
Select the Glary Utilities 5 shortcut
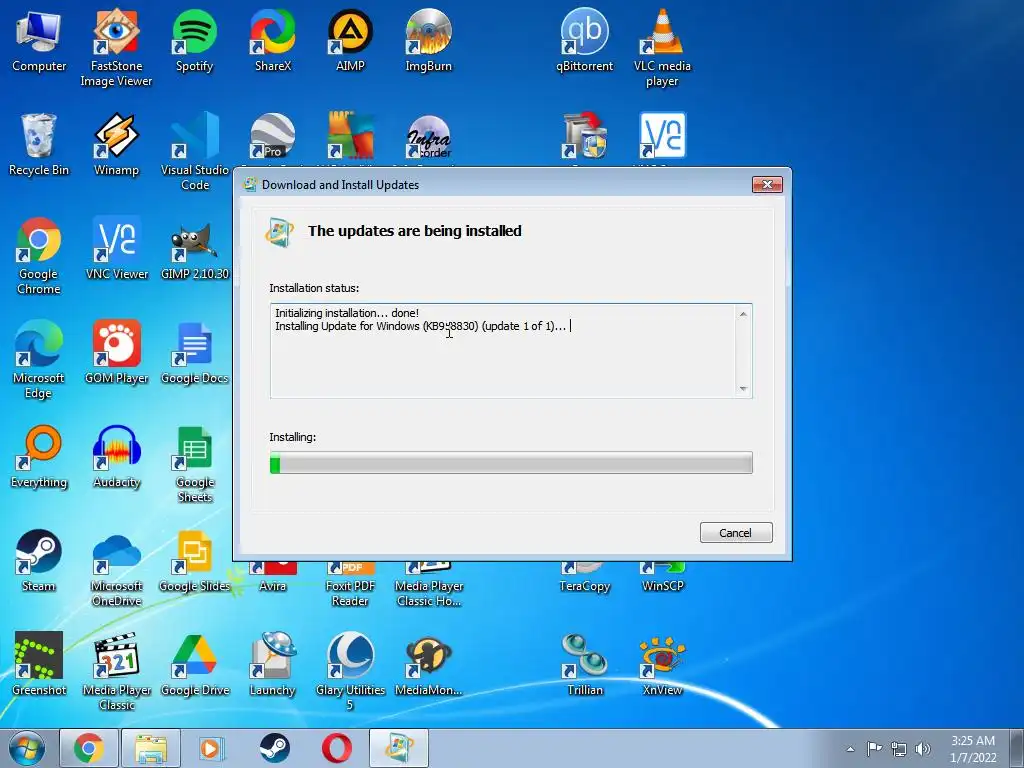pyautogui.click(x=350, y=671)
